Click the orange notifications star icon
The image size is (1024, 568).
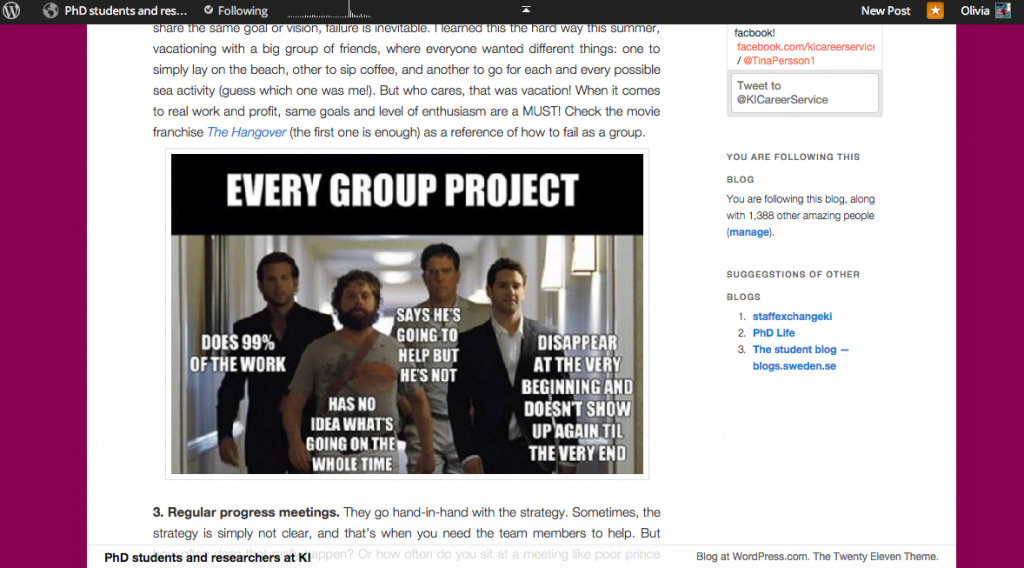click(x=935, y=11)
